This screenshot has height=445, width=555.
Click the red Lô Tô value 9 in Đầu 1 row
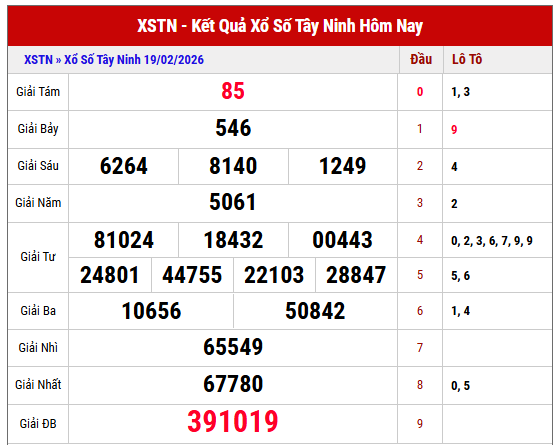pos(454,130)
